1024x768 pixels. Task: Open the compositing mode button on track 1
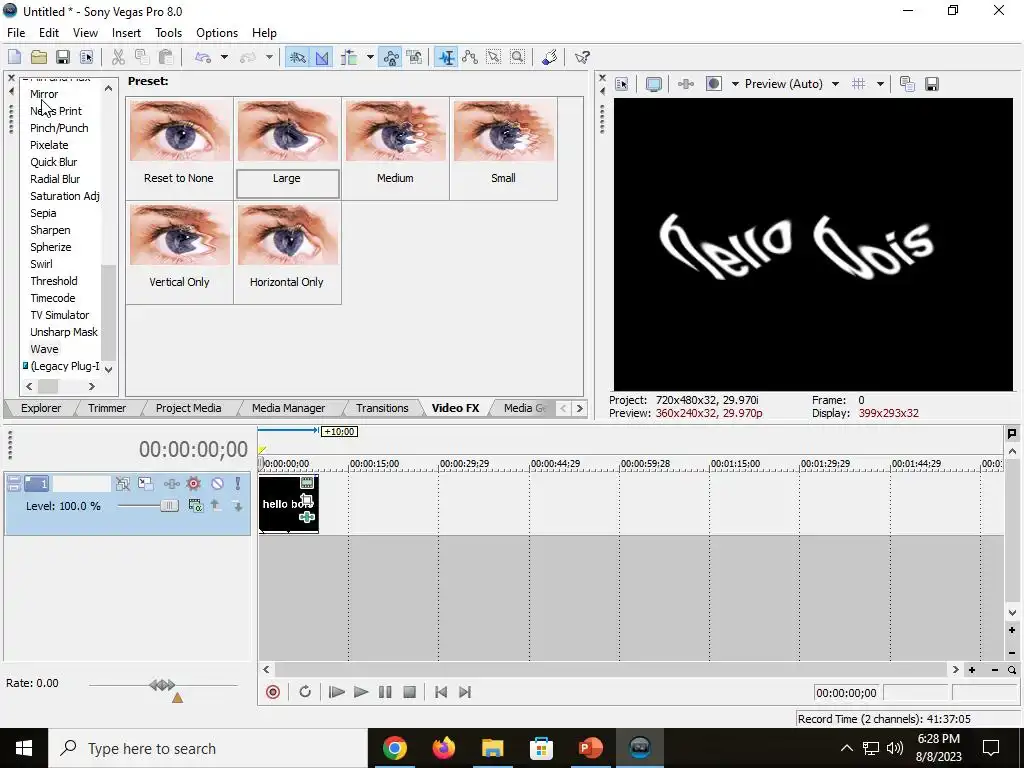(x=196, y=505)
